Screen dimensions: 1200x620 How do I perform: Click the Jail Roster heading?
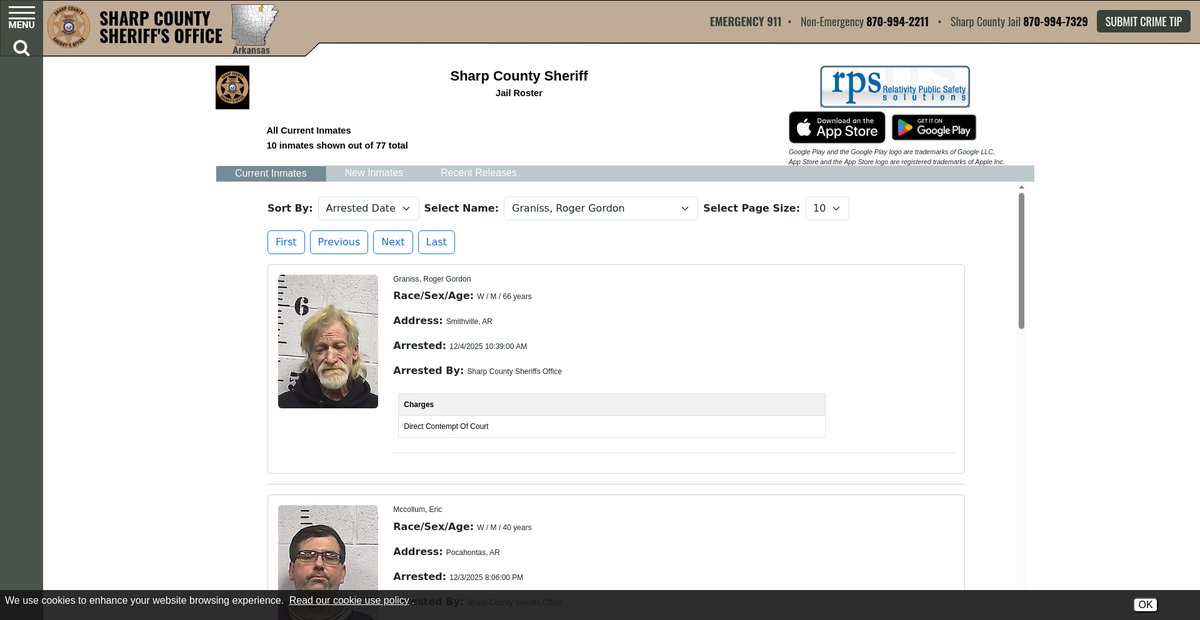pos(519,93)
